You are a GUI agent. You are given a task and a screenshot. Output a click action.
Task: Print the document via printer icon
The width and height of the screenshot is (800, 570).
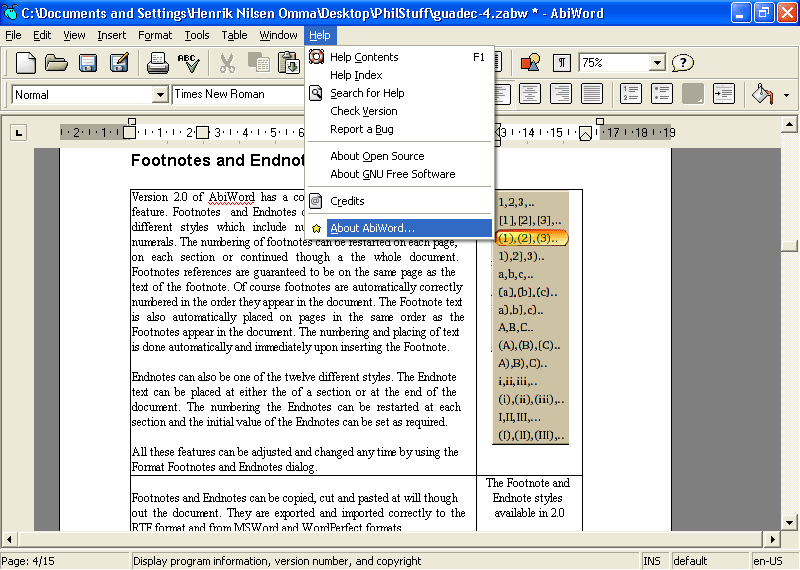coord(157,63)
